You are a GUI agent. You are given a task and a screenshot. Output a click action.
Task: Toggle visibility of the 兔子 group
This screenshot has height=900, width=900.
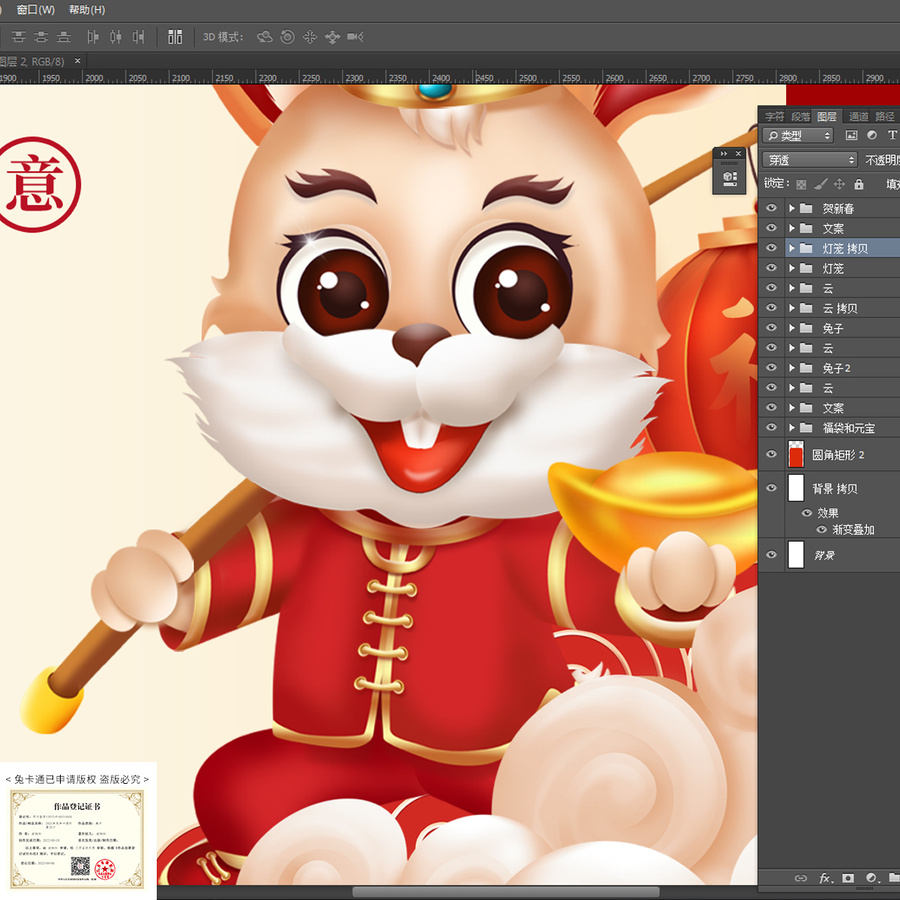click(771, 328)
